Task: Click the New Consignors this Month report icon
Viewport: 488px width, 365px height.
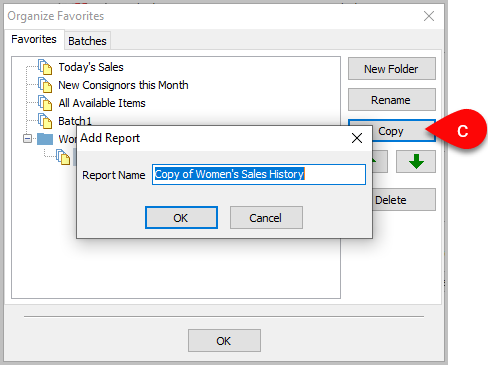Action: pyautogui.click(x=45, y=85)
